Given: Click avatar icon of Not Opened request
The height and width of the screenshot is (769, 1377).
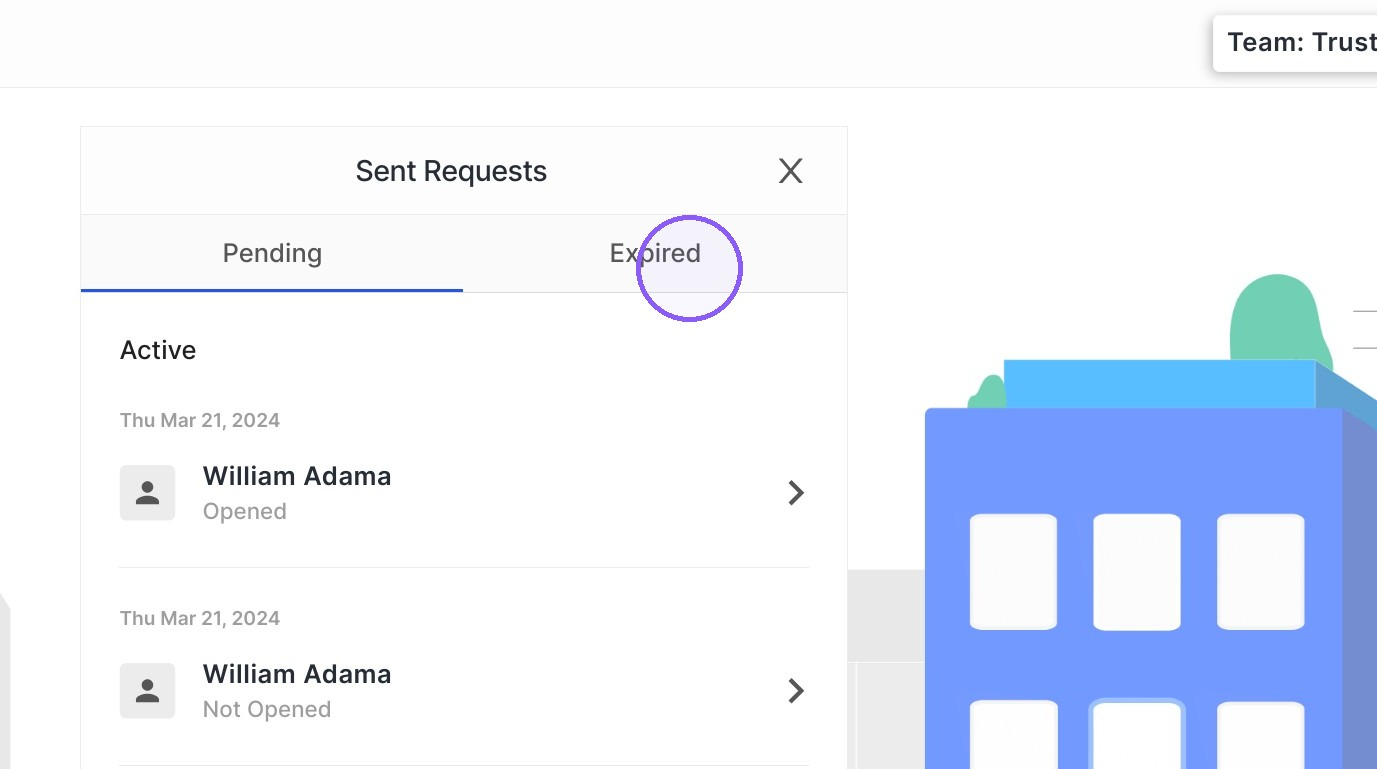Looking at the screenshot, I should click(x=147, y=690).
